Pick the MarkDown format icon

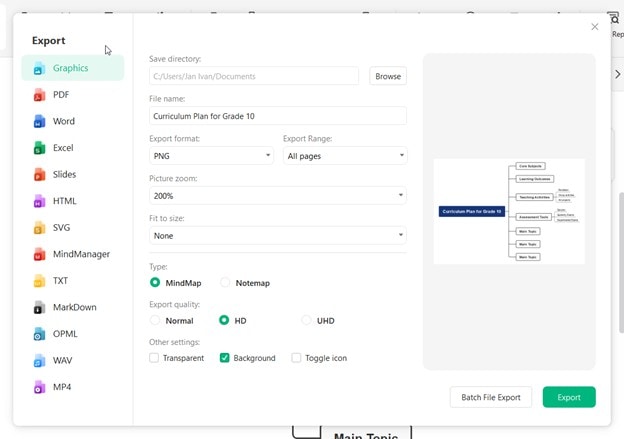pos(39,308)
